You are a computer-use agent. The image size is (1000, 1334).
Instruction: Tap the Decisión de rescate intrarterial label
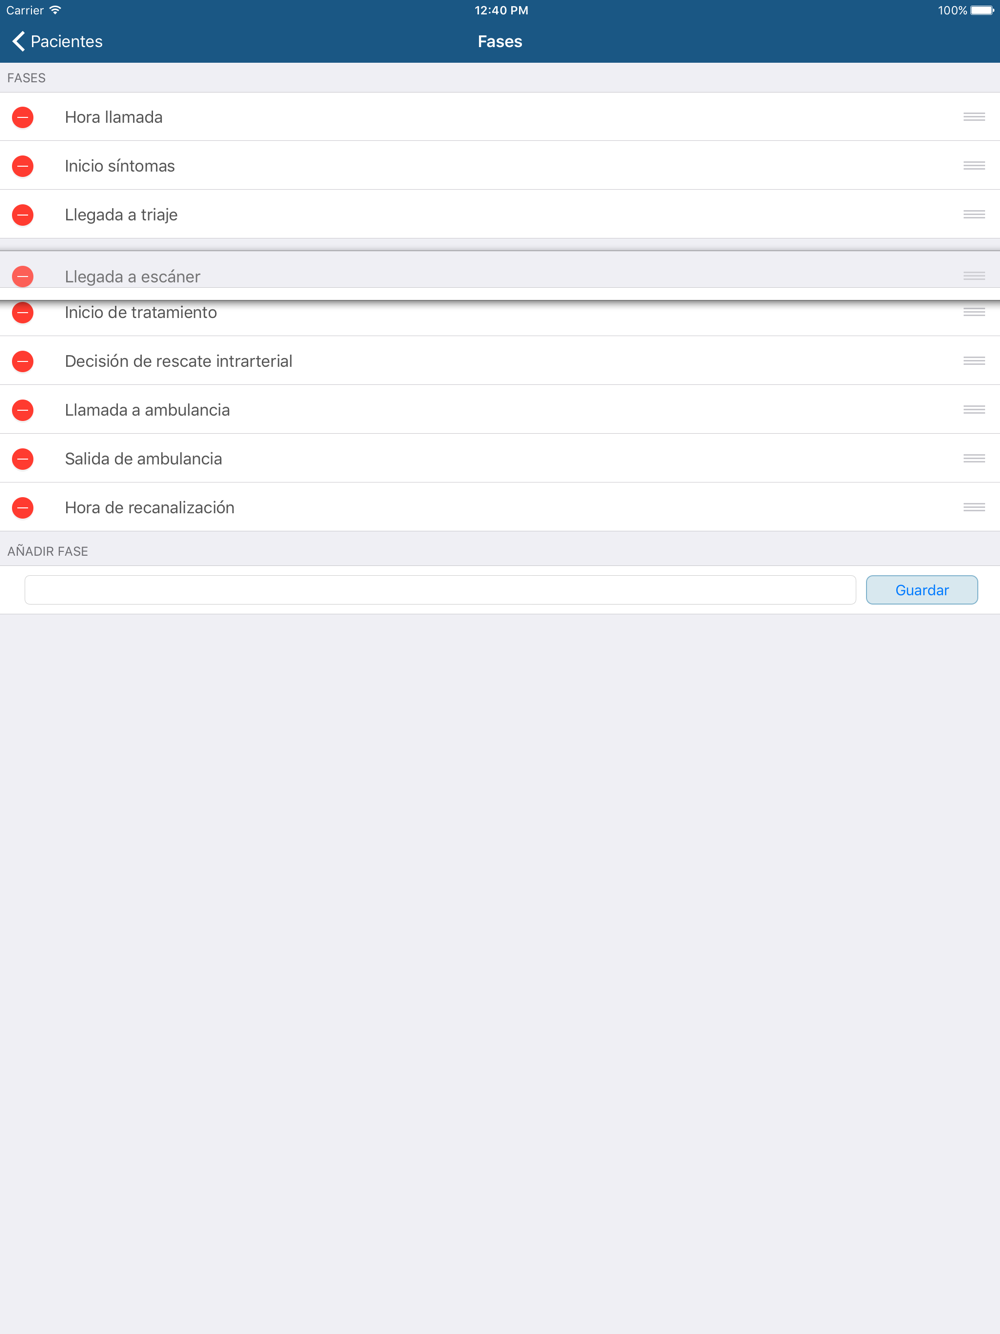click(179, 361)
